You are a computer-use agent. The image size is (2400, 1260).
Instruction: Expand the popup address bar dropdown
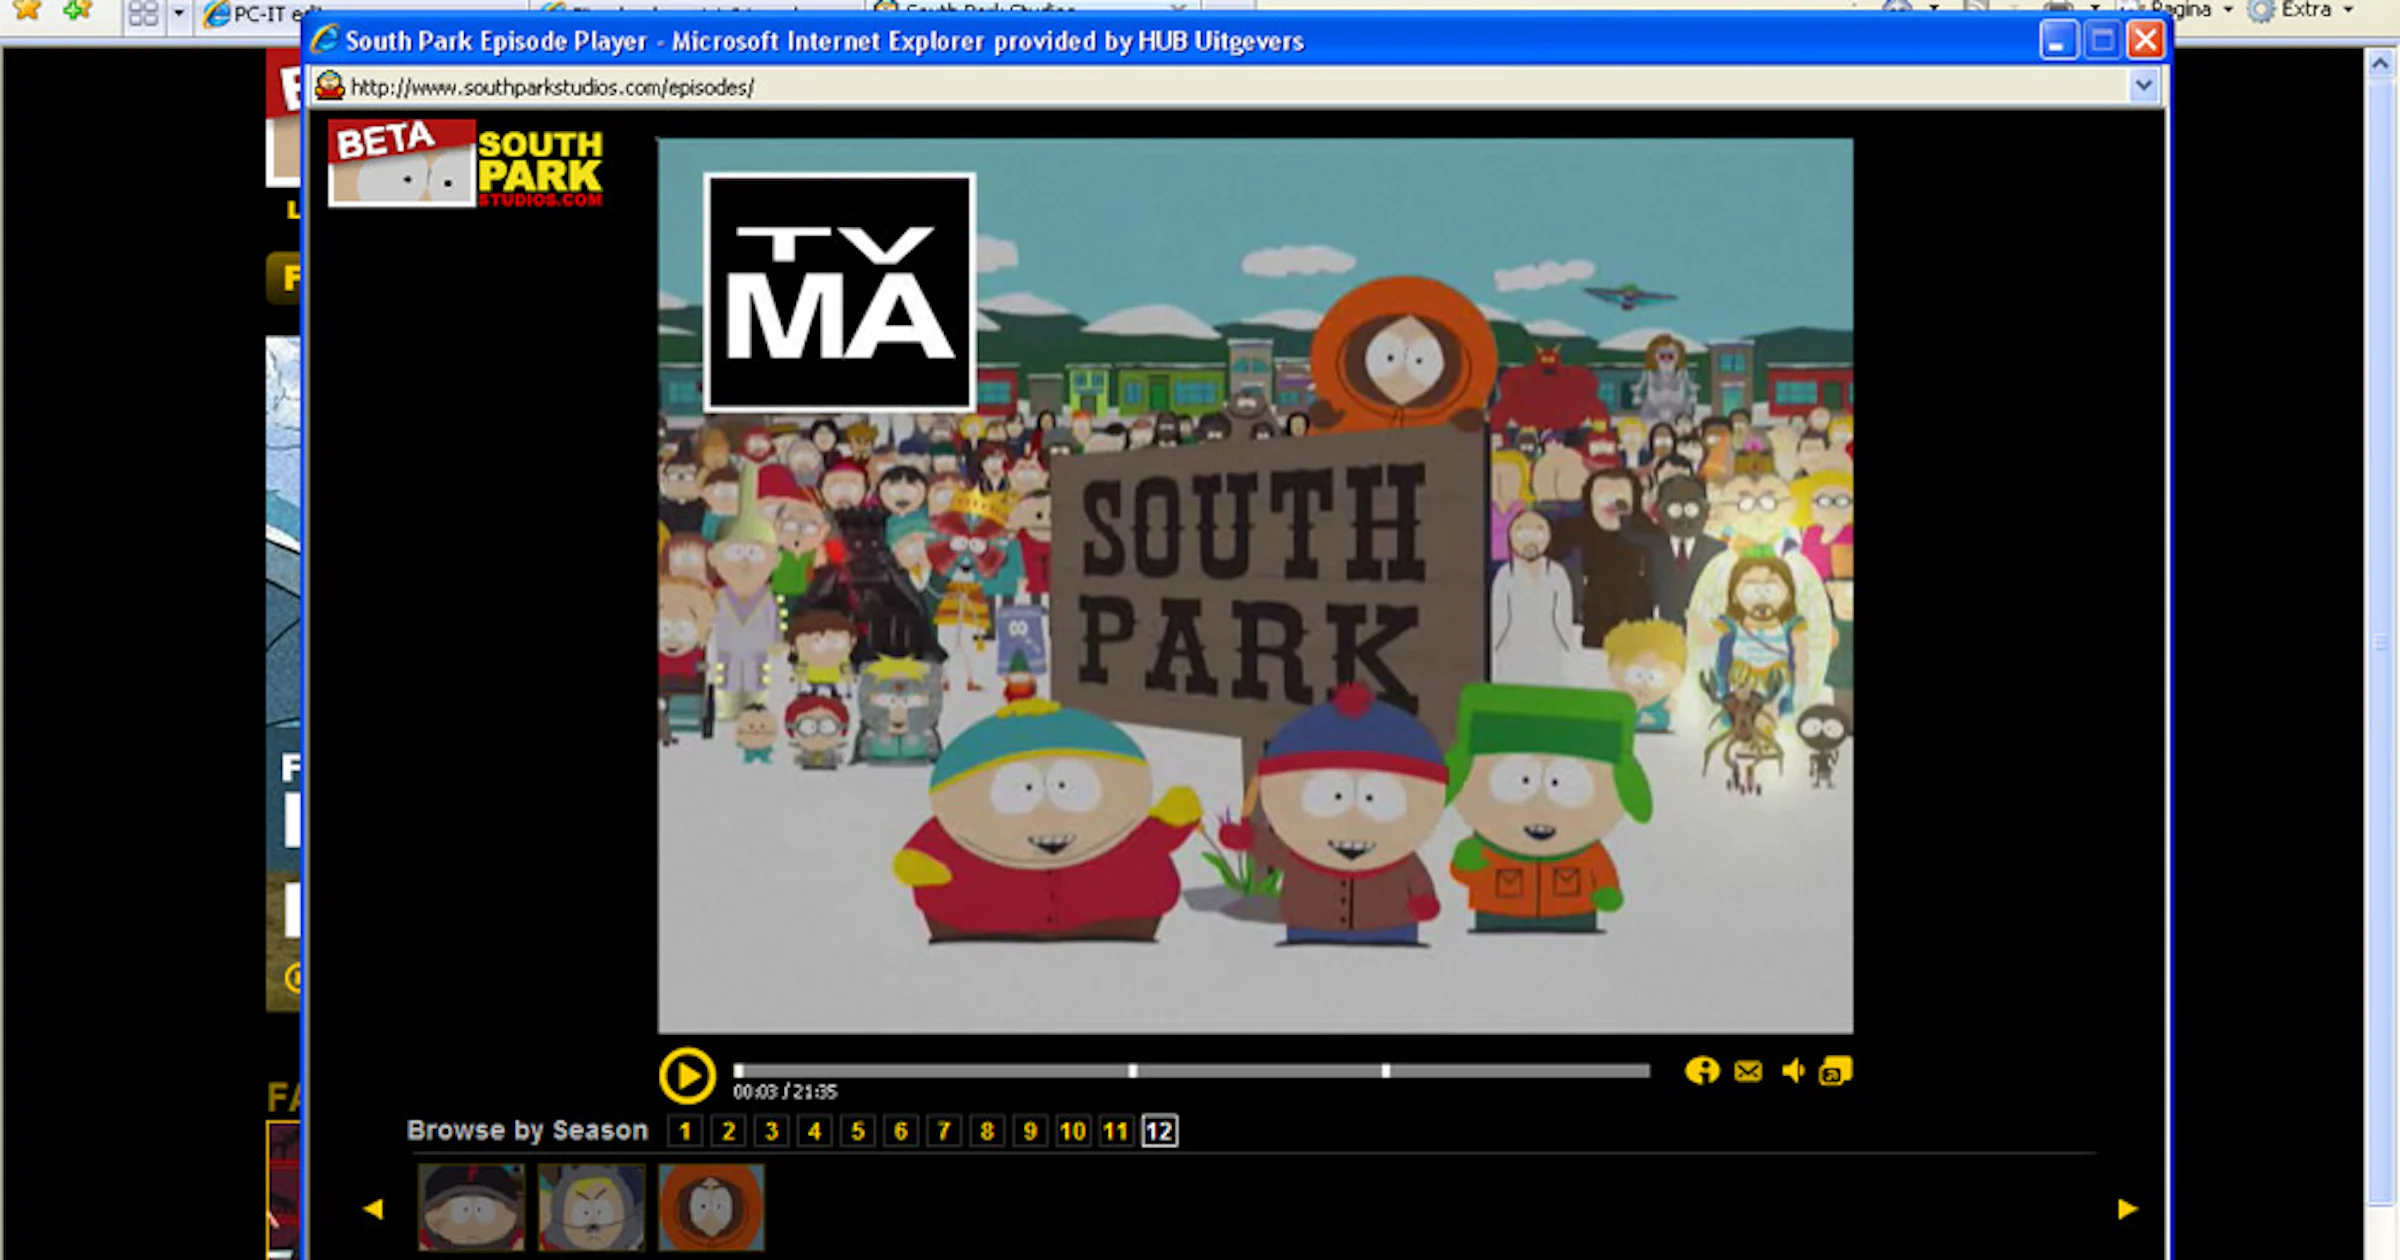2142,87
